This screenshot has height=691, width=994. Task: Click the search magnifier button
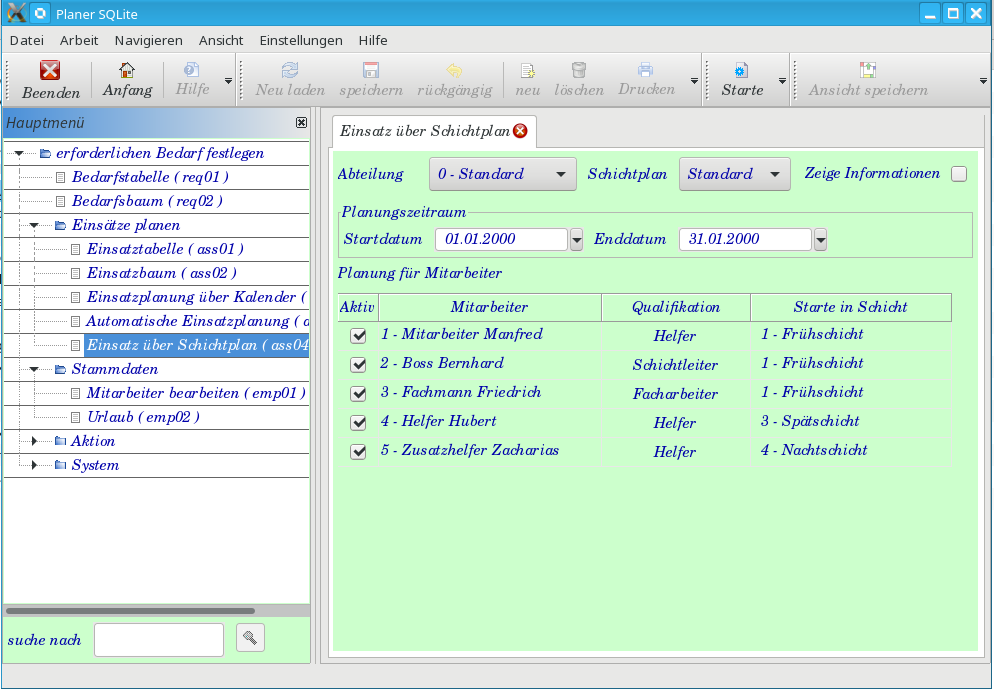coord(250,638)
